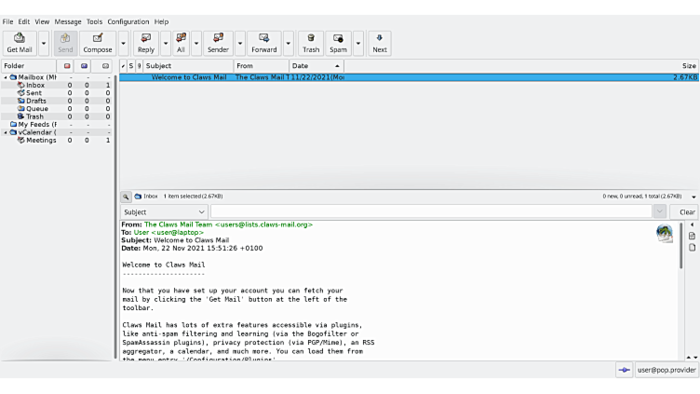This screenshot has height=394, width=700.
Task: Move the message to Trash via toolbar
Action: coord(311,43)
